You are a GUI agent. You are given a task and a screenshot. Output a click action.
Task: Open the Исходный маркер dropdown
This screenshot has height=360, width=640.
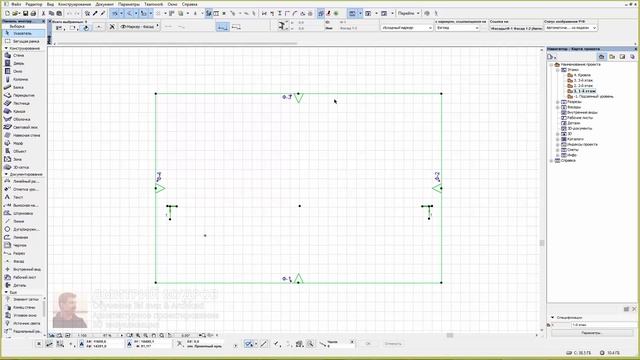[x=407, y=28]
